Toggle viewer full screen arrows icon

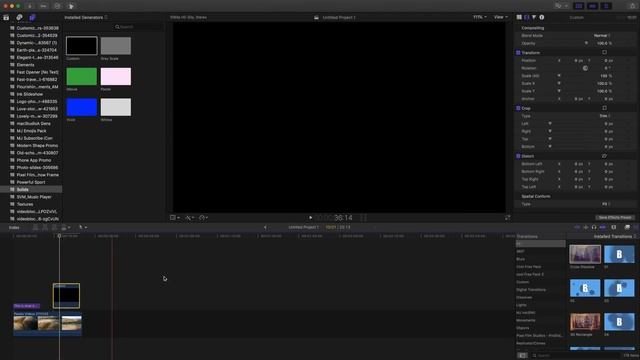[507, 218]
